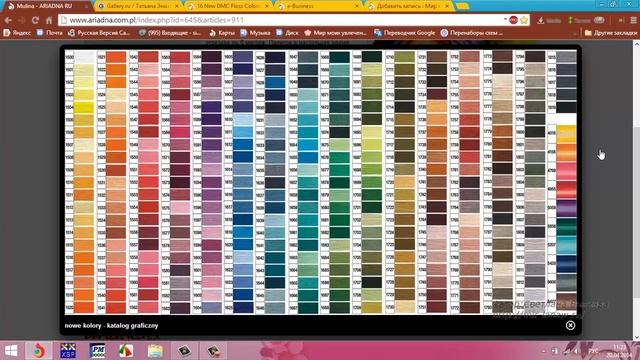
Task: Show hidden system tray icons
Action: [x=543, y=351]
